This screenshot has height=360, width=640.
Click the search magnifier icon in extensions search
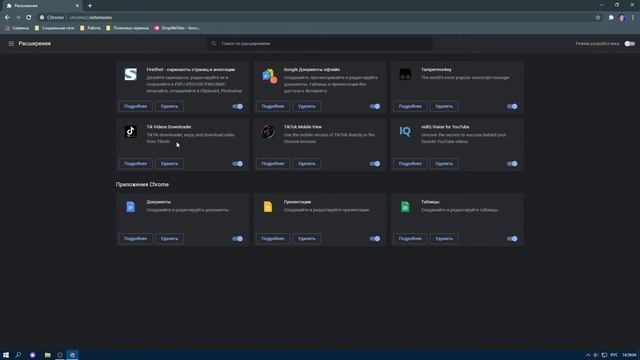[213, 43]
